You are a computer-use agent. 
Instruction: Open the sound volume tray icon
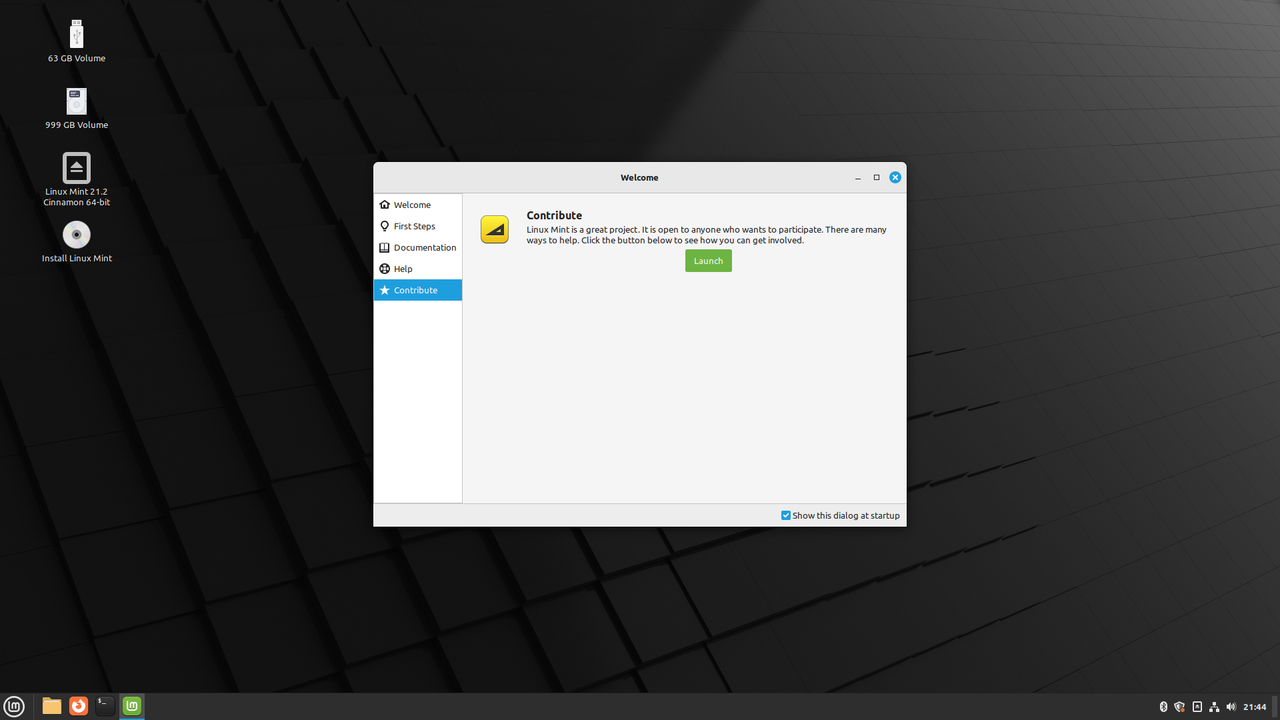pos(1231,707)
